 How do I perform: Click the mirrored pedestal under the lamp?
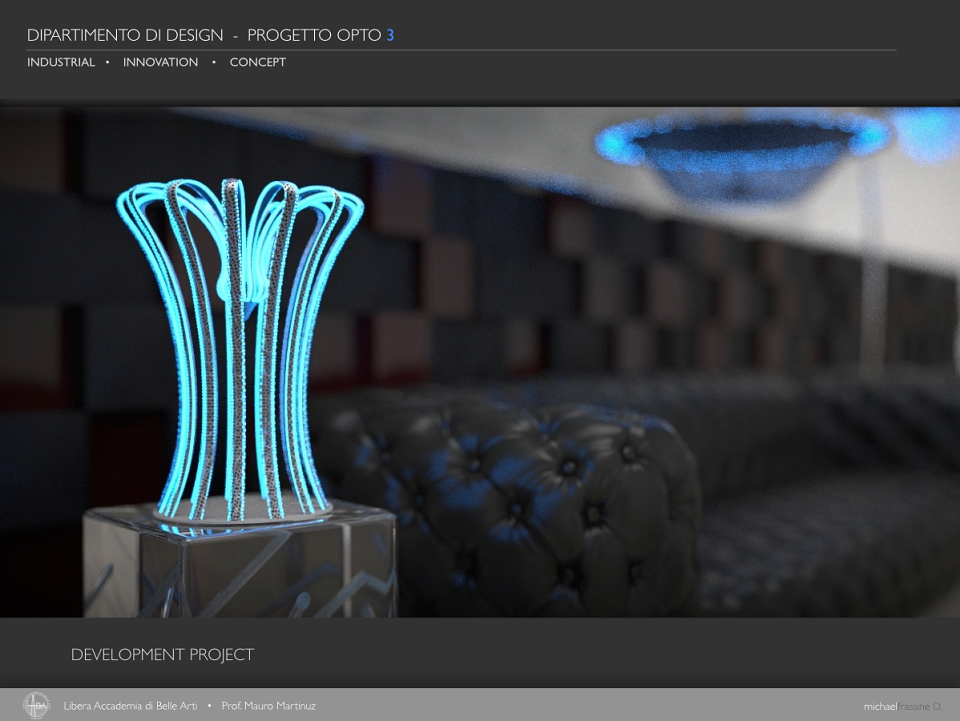pos(240,560)
